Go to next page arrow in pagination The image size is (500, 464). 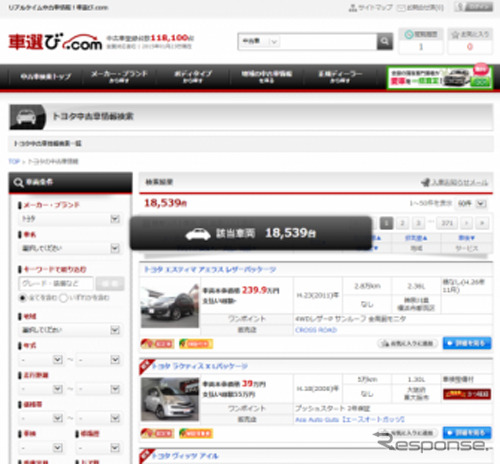(x=466, y=223)
